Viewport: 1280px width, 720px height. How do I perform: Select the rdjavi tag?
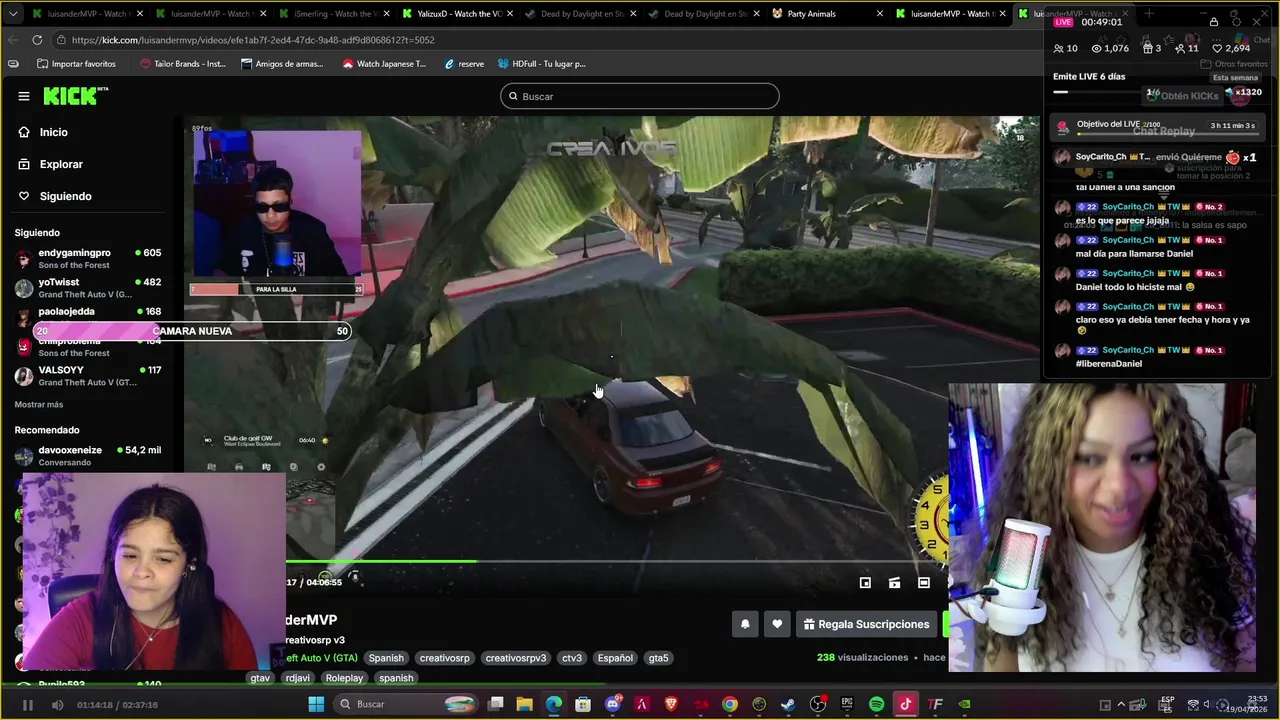point(297,678)
